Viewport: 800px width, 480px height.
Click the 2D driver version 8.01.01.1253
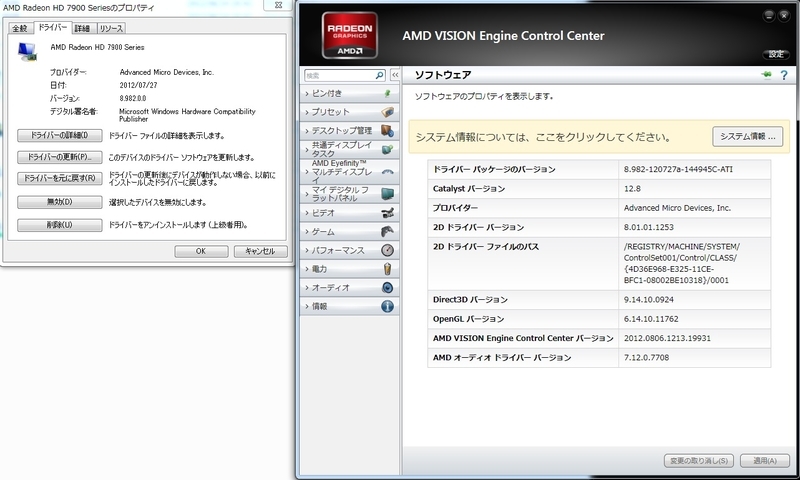pyautogui.click(x=648, y=228)
